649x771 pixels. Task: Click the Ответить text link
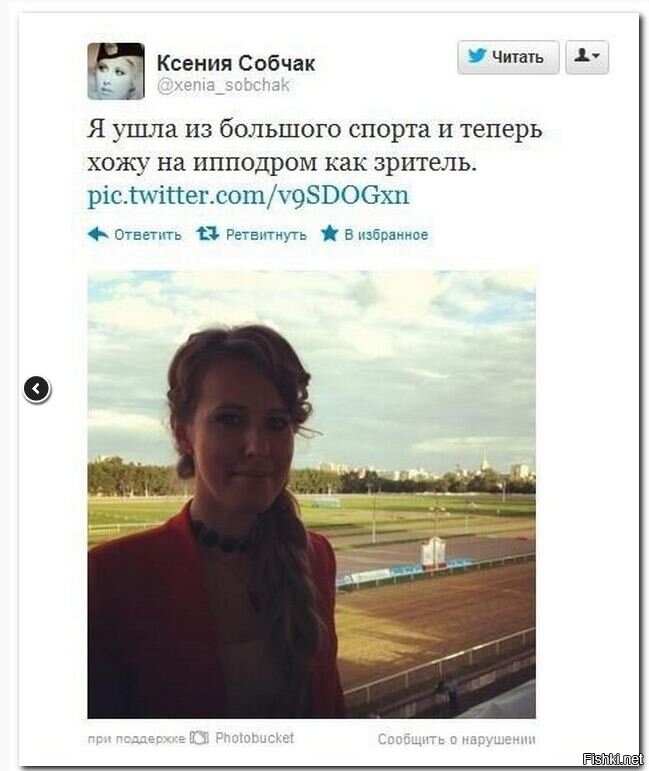(x=148, y=235)
